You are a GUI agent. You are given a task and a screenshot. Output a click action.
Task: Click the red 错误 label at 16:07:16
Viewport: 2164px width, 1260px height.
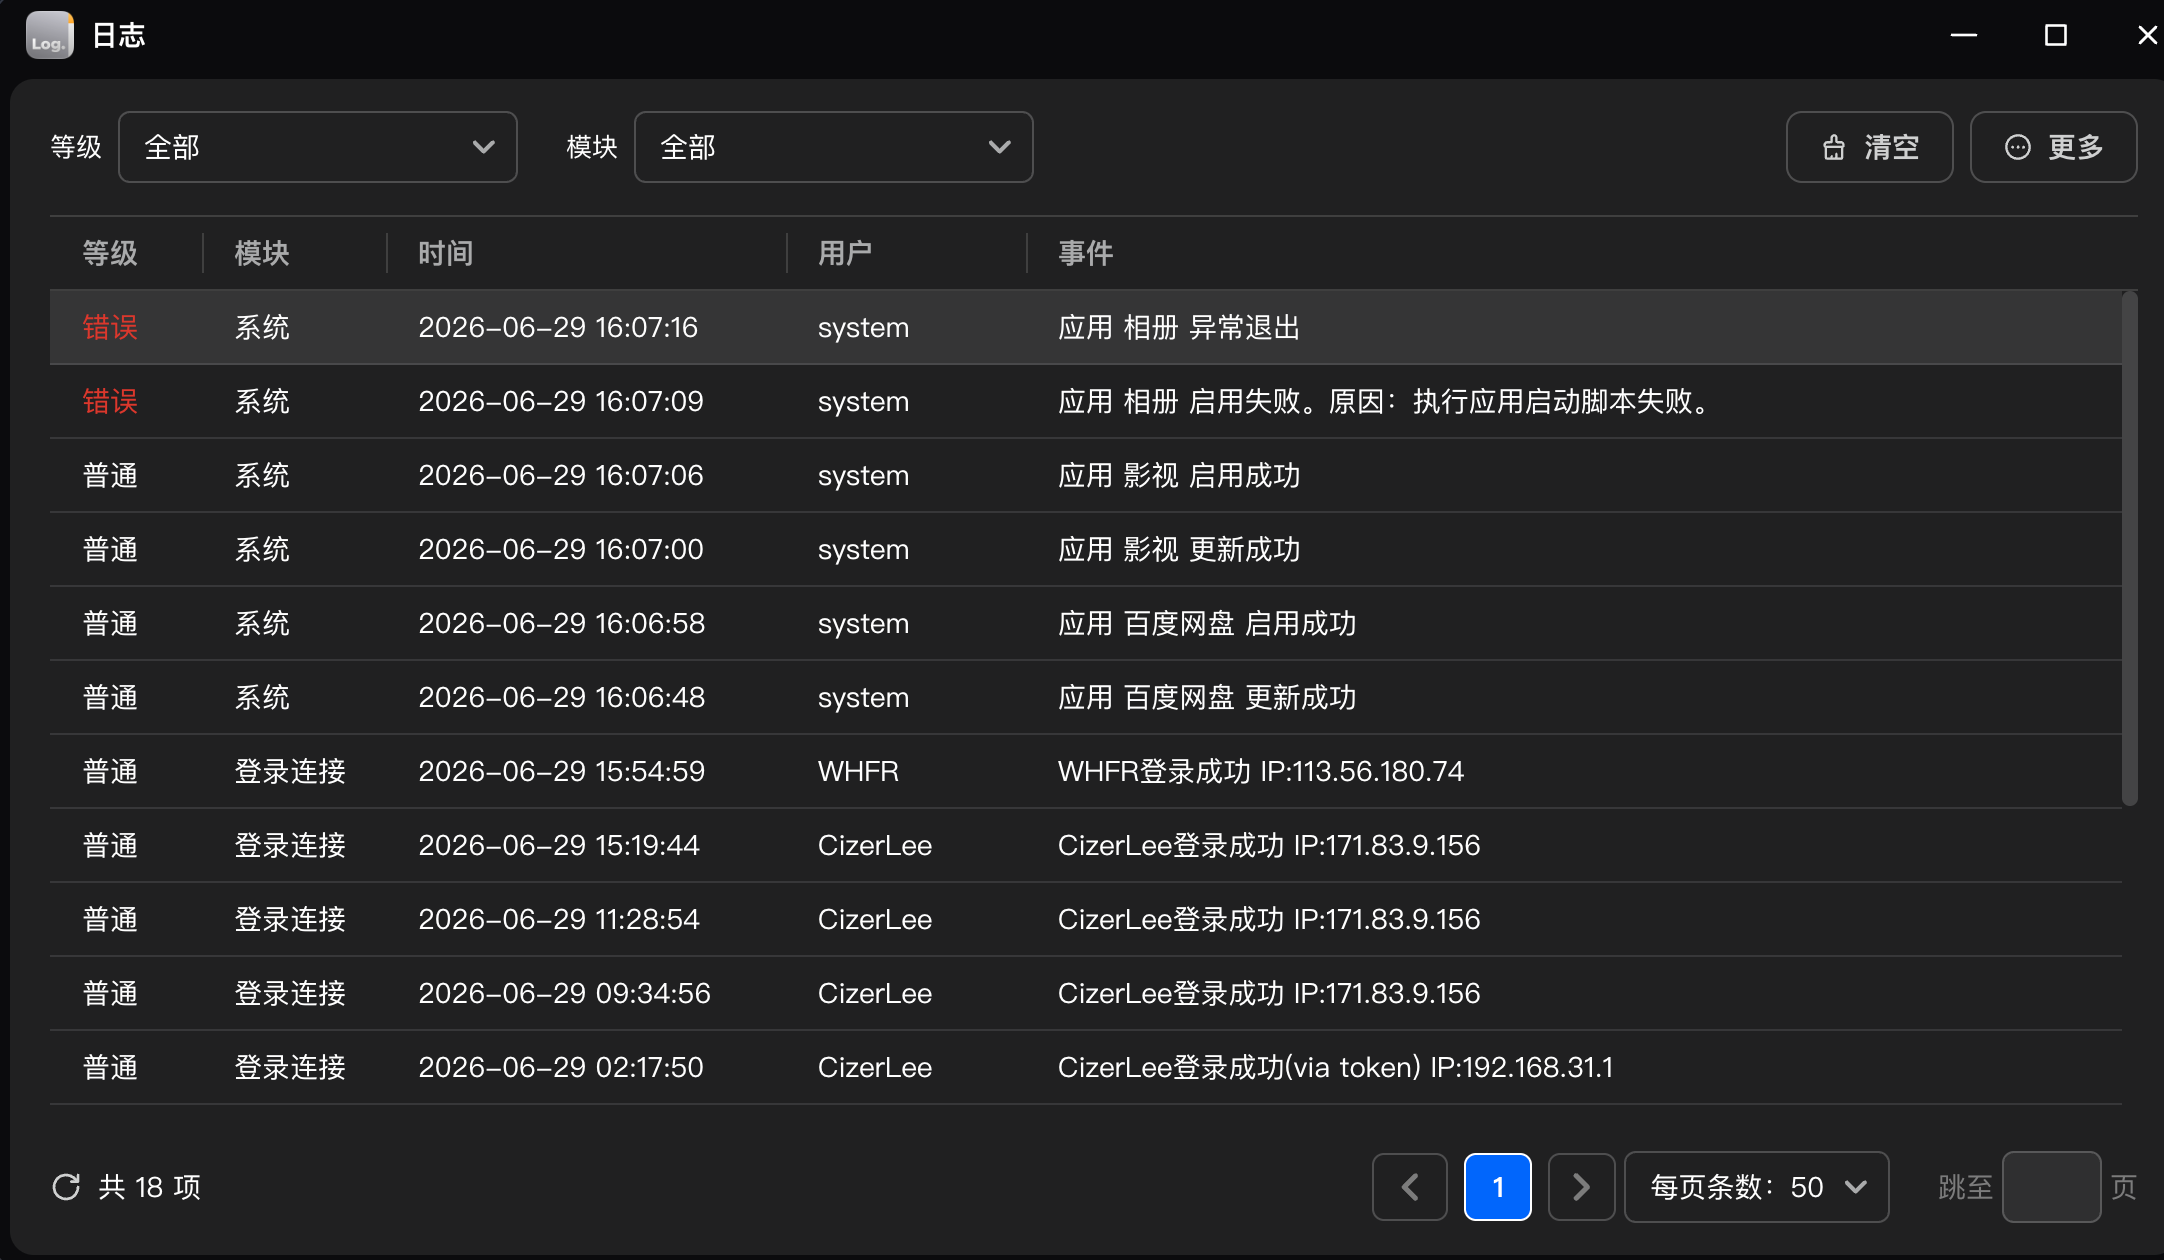[110, 327]
